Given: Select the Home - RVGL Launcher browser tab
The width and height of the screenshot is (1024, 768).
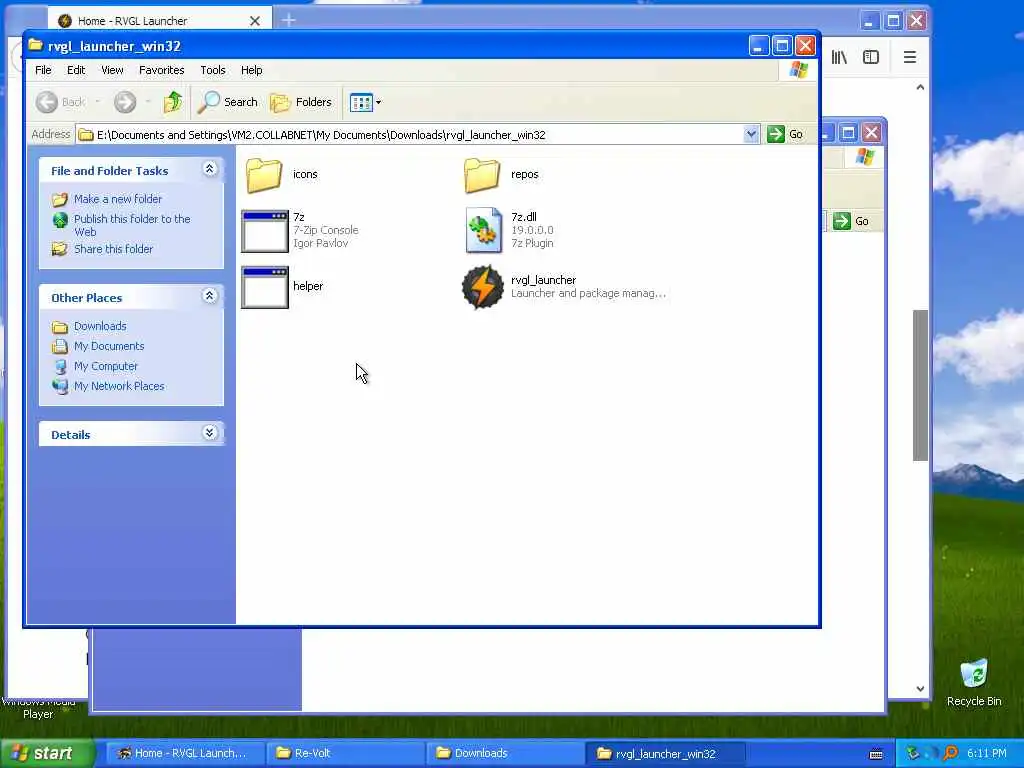Looking at the screenshot, I should (160, 21).
